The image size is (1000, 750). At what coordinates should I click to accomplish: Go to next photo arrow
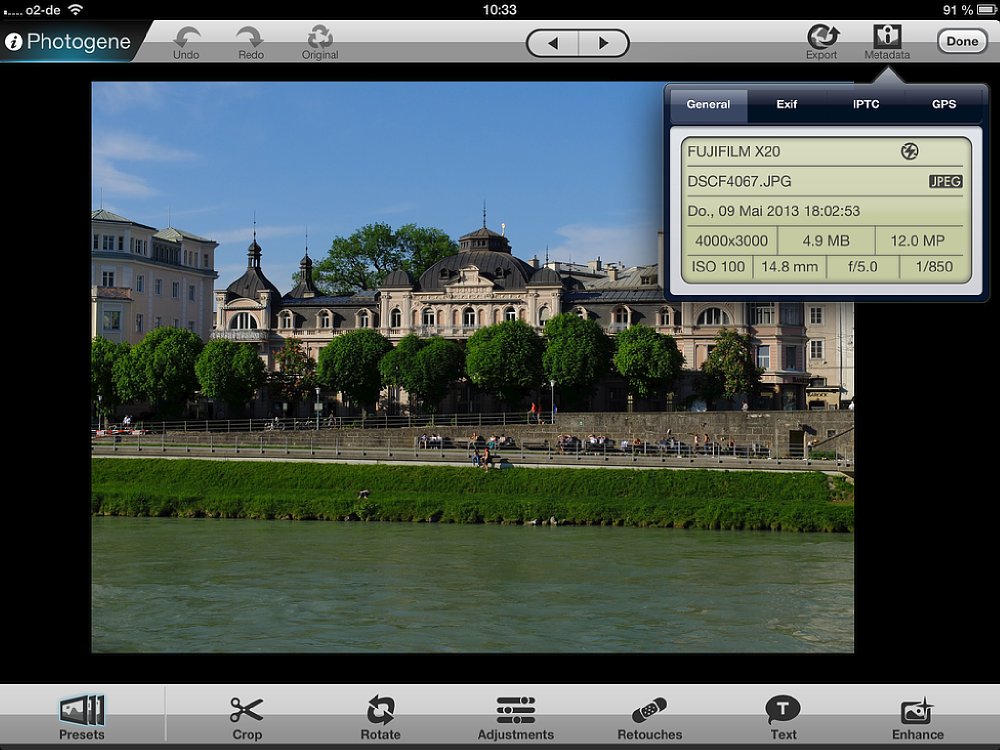pos(603,43)
